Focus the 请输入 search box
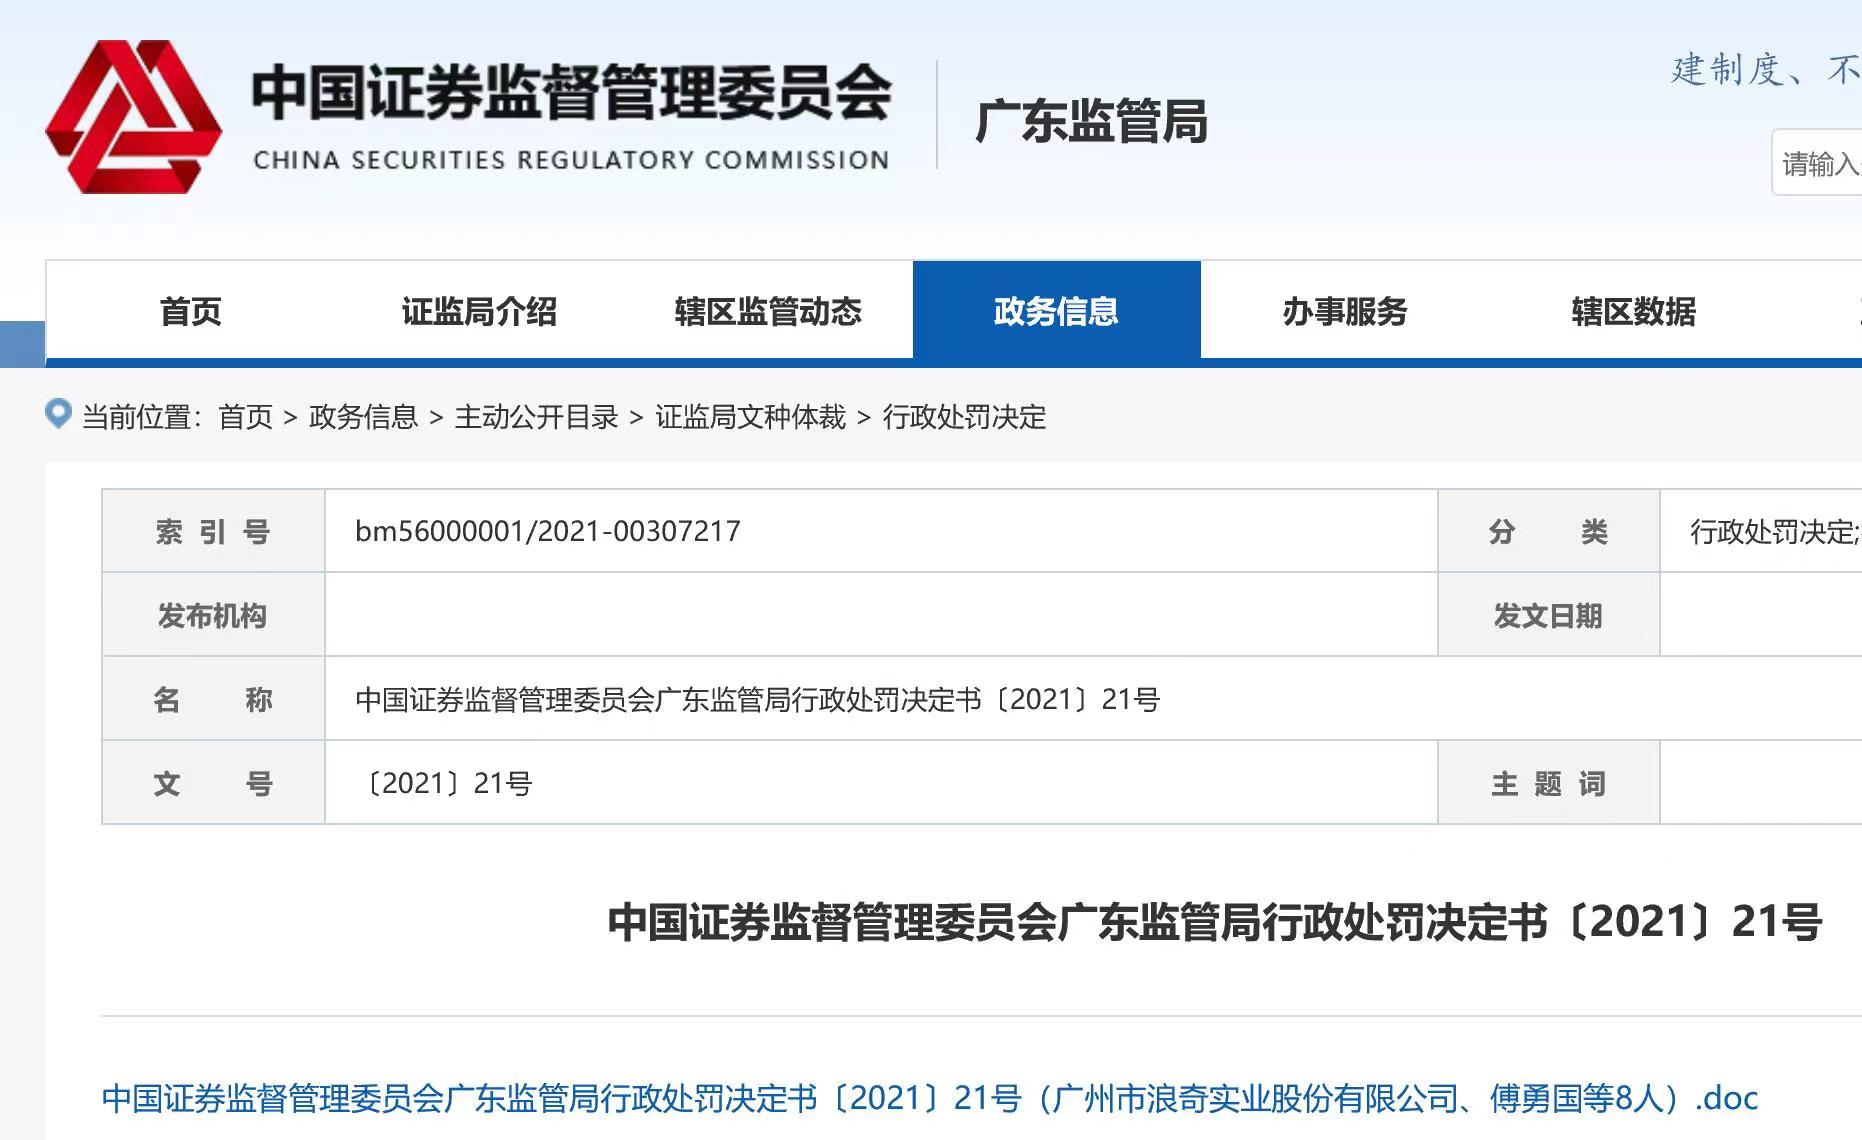Image resolution: width=1862 pixels, height=1140 pixels. click(x=1818, y=163)
